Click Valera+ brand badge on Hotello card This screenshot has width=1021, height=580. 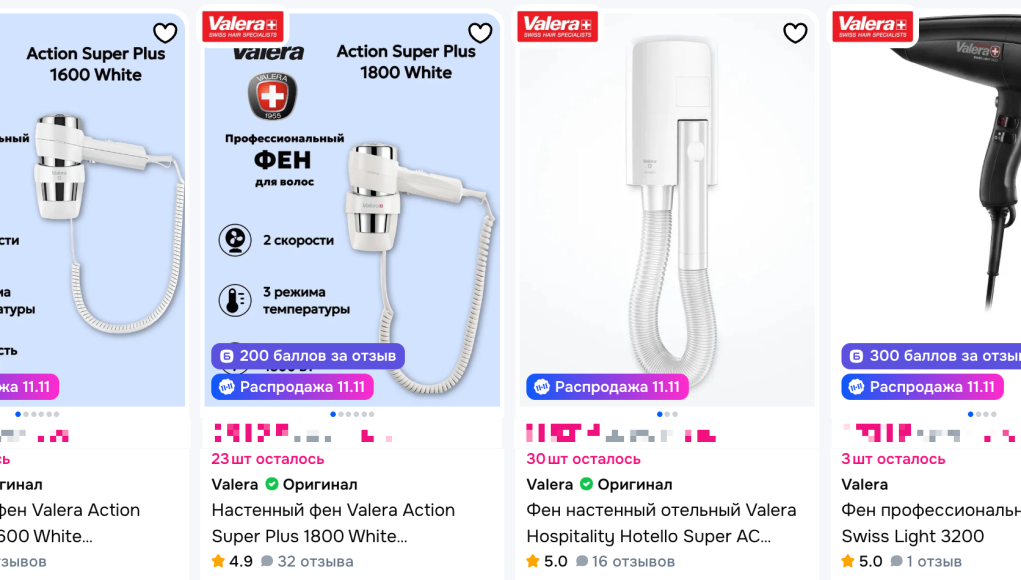pos(557,27)
